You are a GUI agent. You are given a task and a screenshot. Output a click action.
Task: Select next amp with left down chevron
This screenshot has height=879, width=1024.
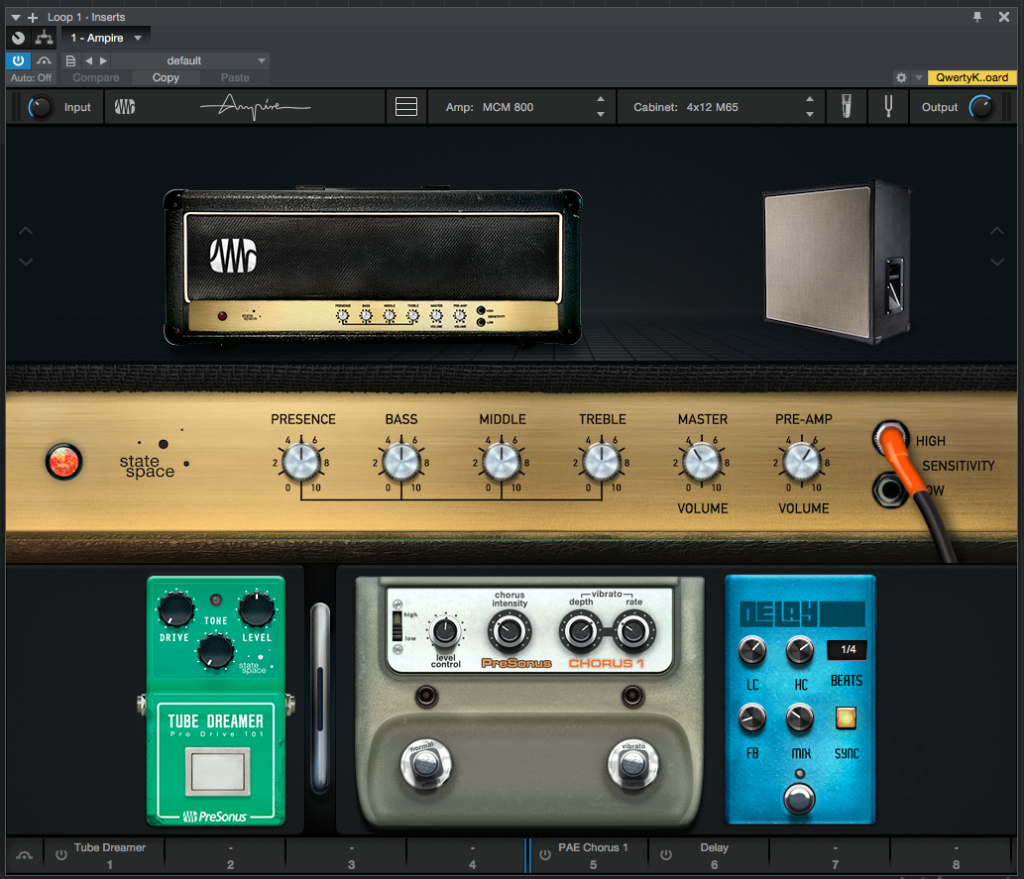pyautogui.click(x=25, y=261)
